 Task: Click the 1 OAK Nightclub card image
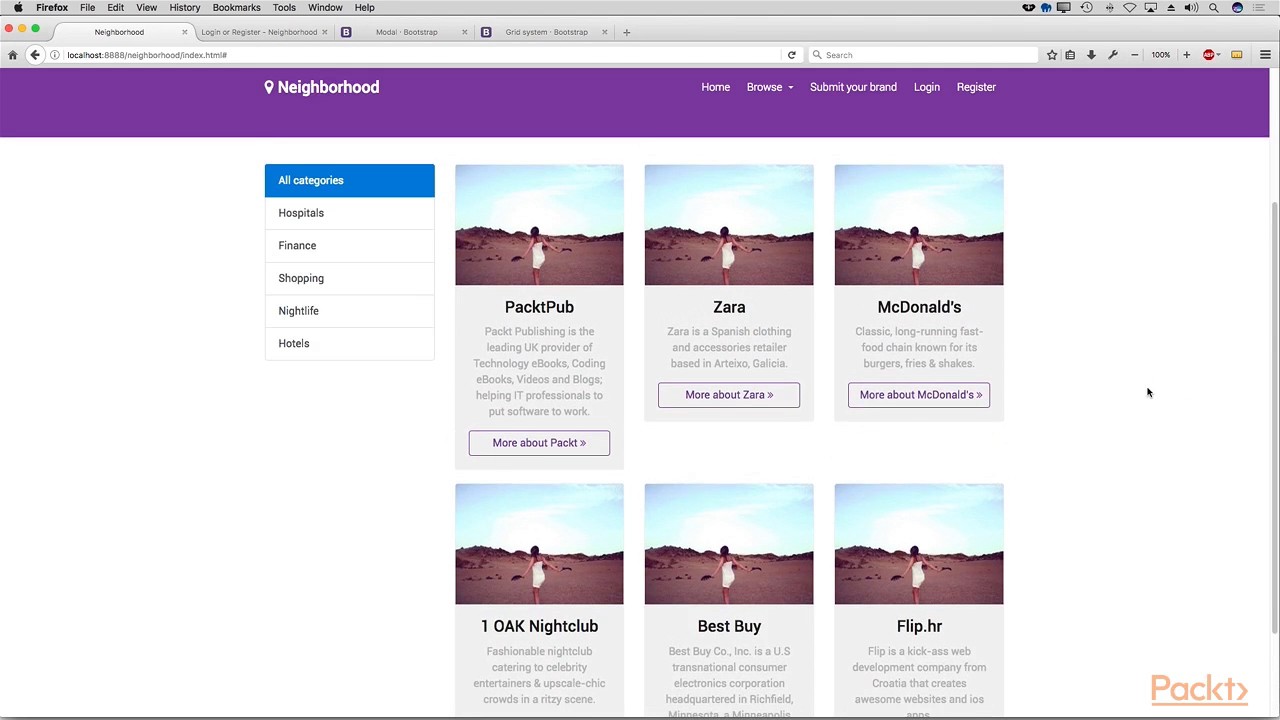tap(539, 544)
